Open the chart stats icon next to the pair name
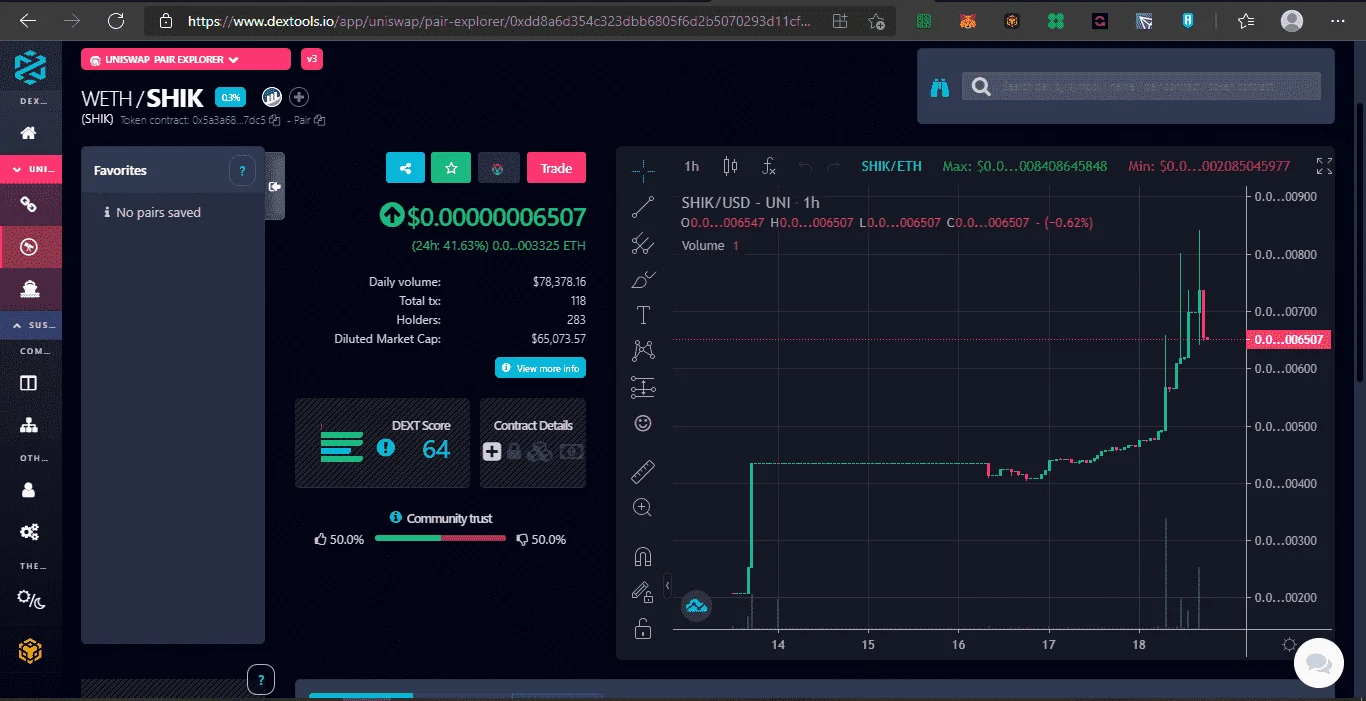 point(271,97)
